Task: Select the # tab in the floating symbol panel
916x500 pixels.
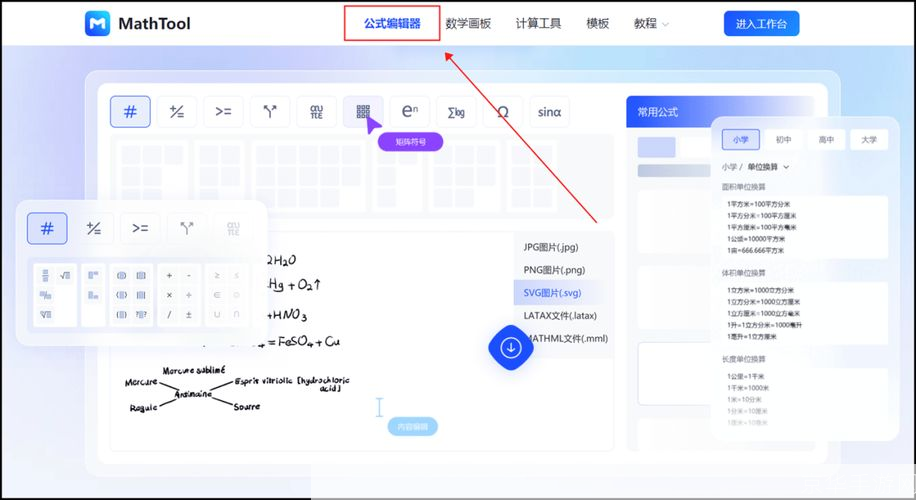Action: point(47,228)
